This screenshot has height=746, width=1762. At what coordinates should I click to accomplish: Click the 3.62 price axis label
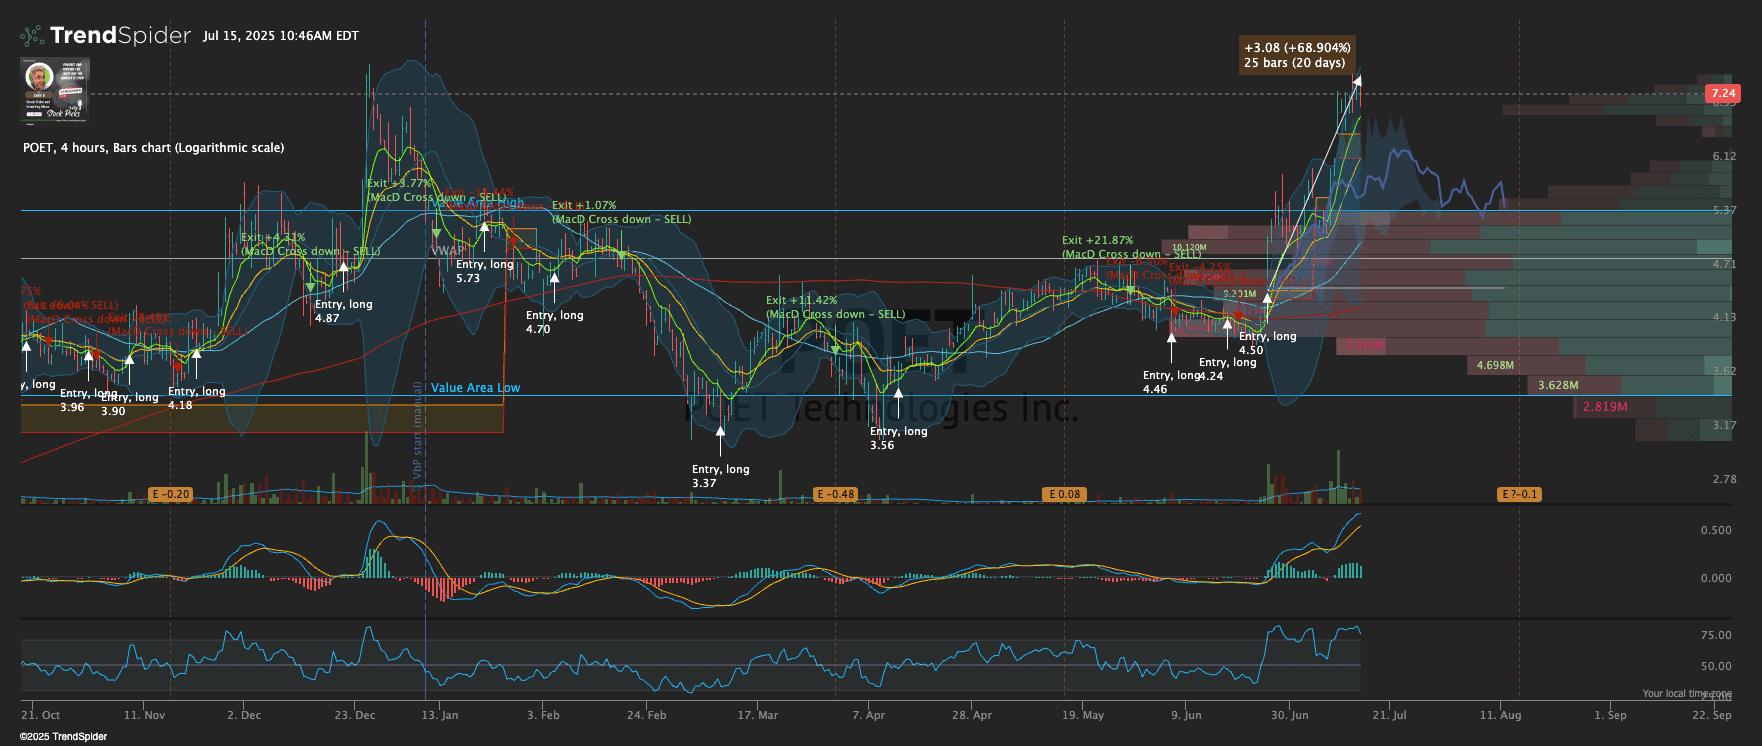coord(1724,372)
